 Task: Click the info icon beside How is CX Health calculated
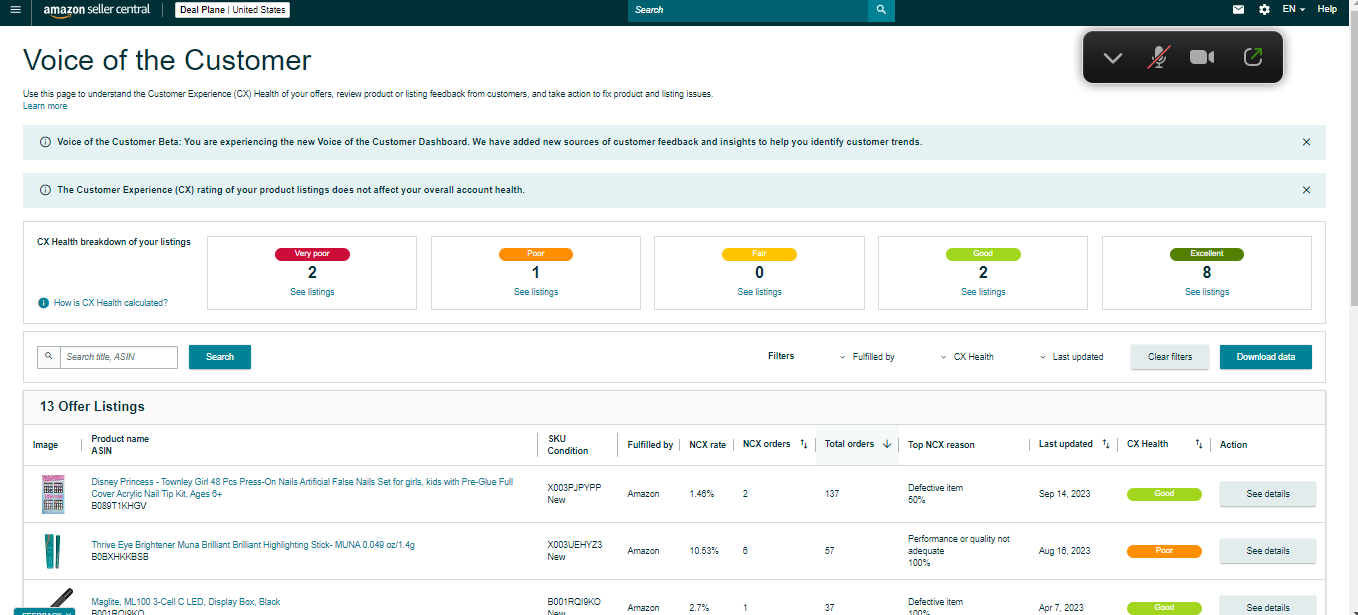43,303
